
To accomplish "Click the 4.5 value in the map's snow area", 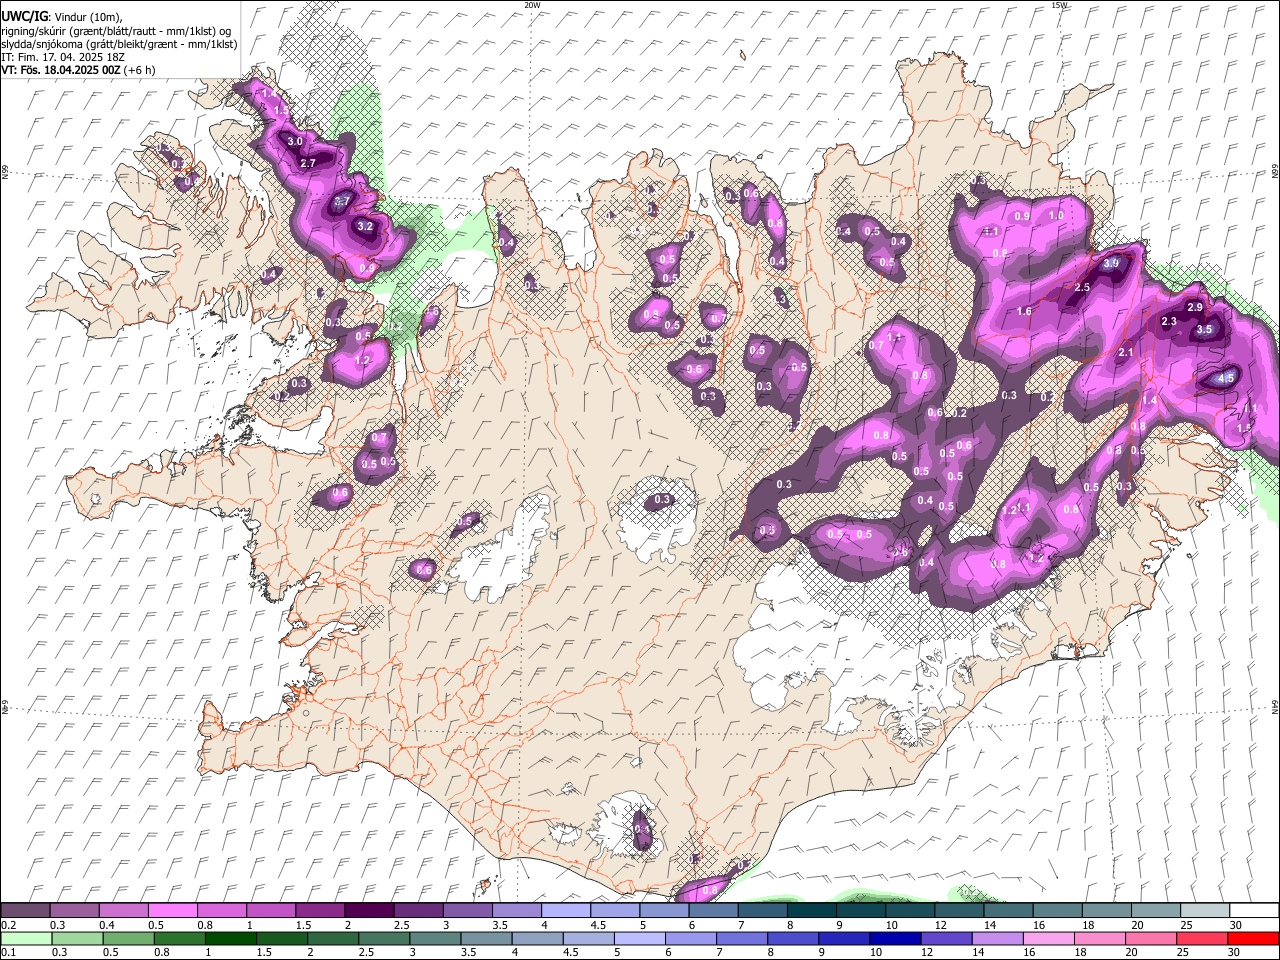I will click(x=1226, y=378).
